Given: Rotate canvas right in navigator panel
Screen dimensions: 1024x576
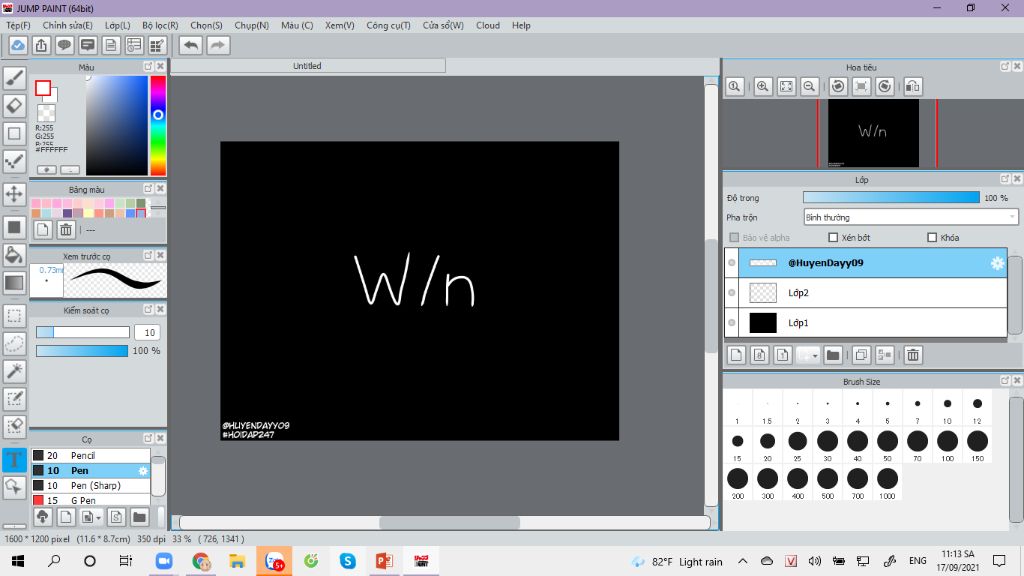Looking at the screenshot, I should pos(885,86).
